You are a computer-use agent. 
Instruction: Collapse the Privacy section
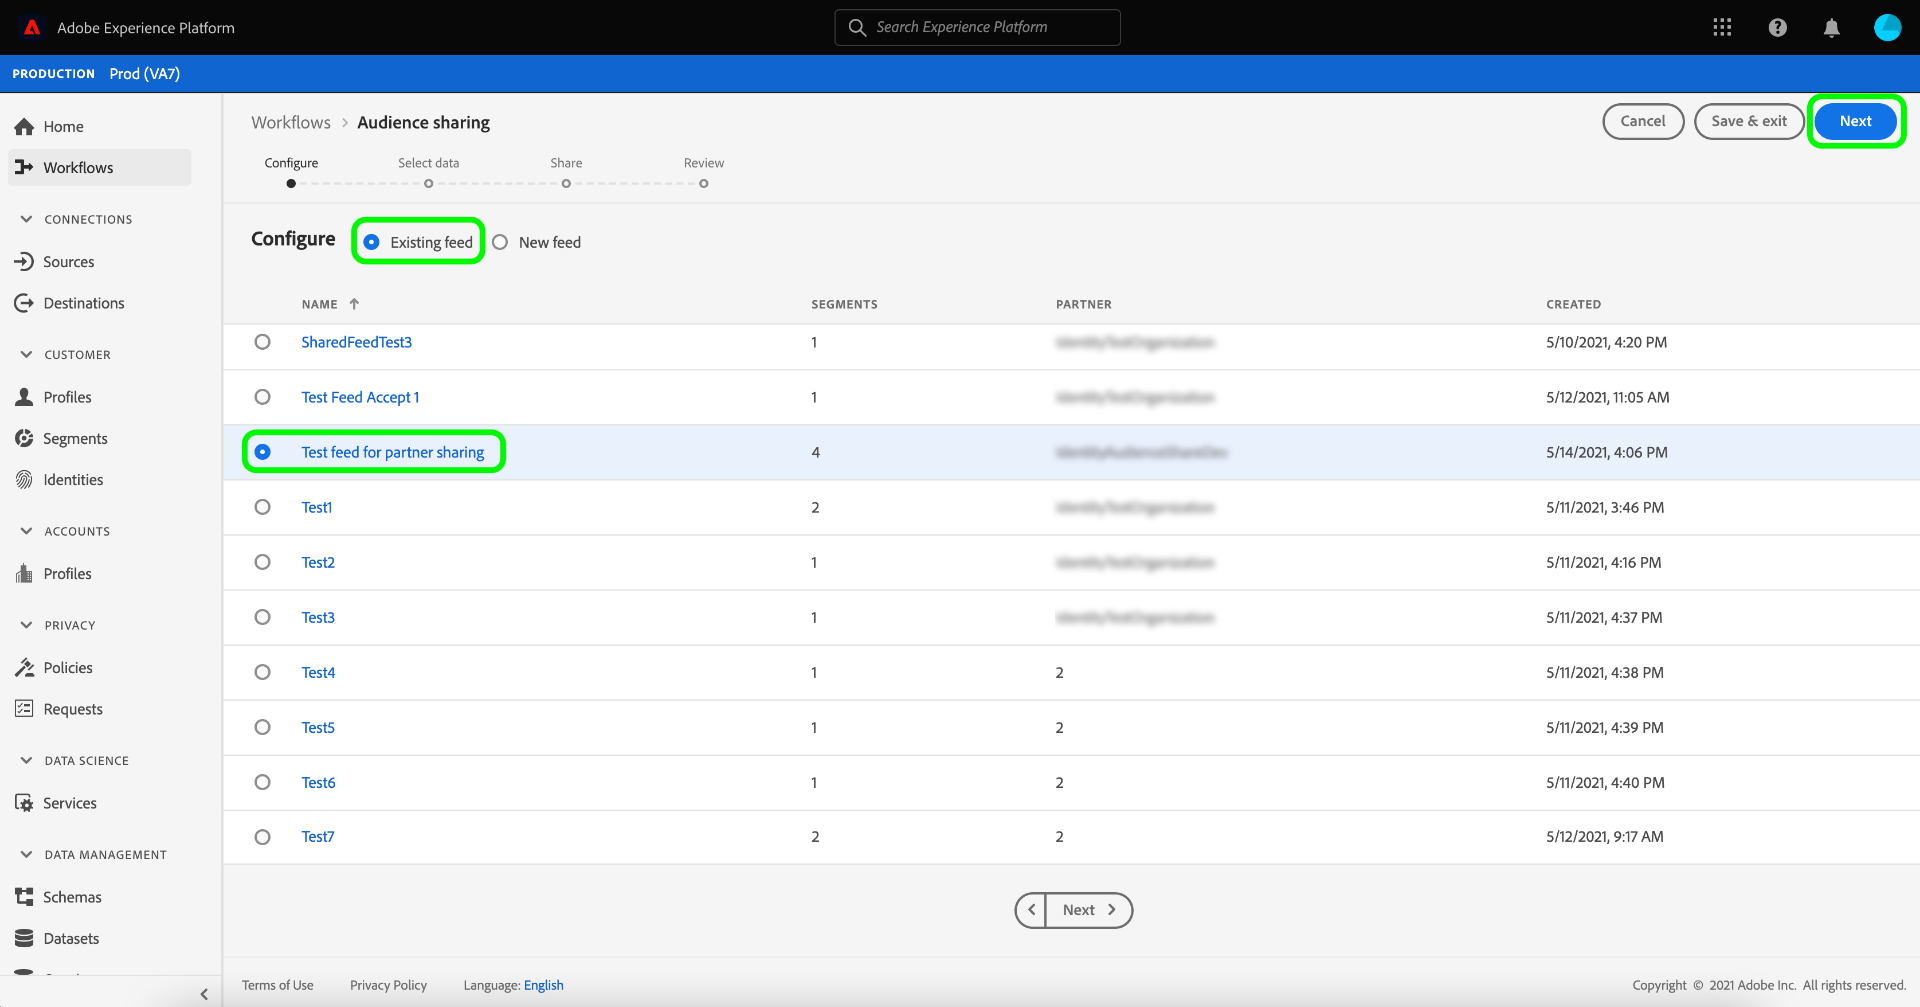[26, 625]
